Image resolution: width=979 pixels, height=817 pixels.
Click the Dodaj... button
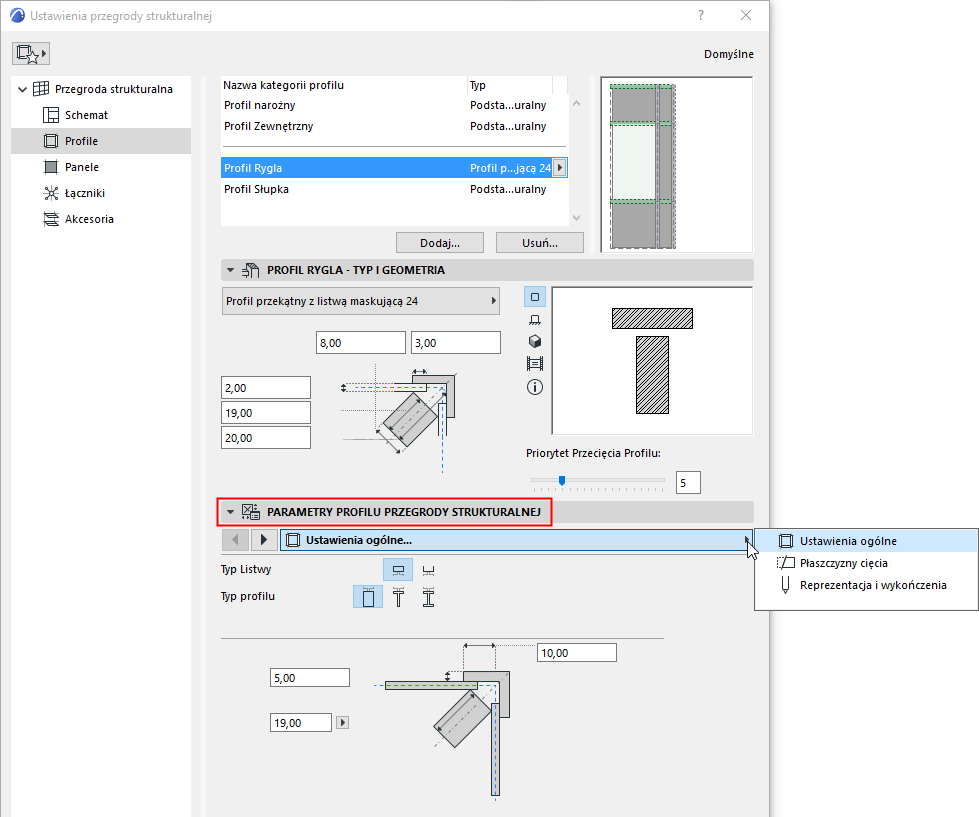coord(440,243)
